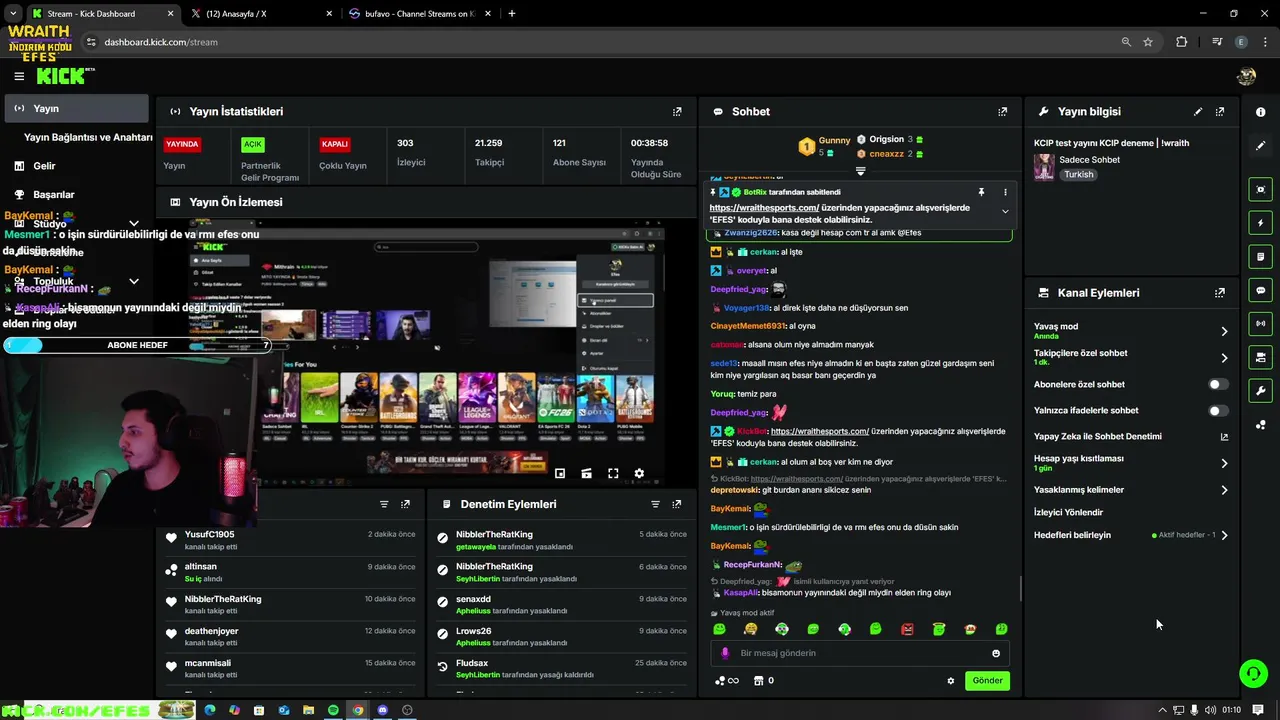Pop out the Yayın İstatistikleri panel
The height and width of the screenshot is (720, 1280).
(677, 112)
